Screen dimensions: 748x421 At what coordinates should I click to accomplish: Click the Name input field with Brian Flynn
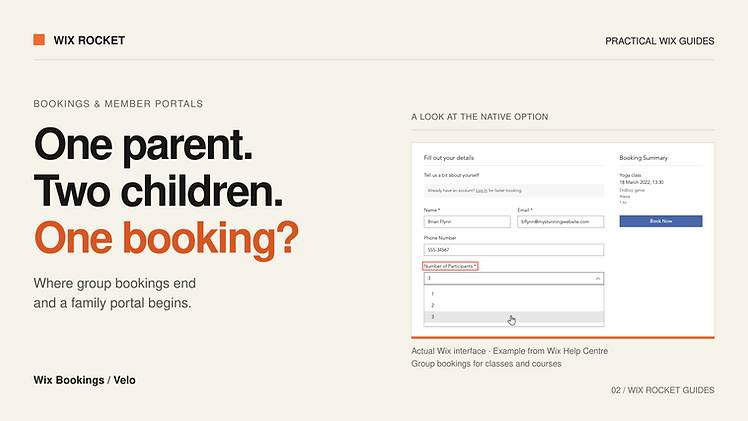[x=467, y=222]
